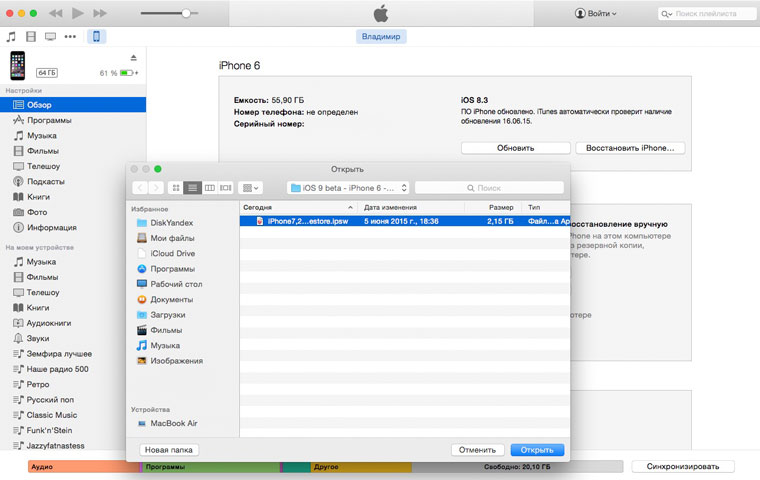Click the Синхронизировать button

pos(682,466)
